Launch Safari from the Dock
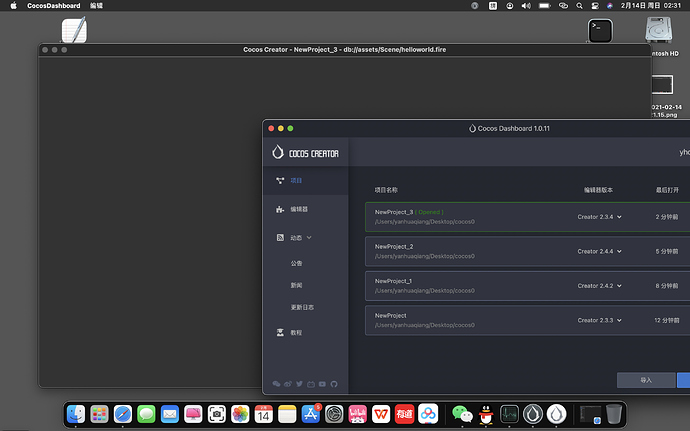690x431 pixels. click(123, 414)
